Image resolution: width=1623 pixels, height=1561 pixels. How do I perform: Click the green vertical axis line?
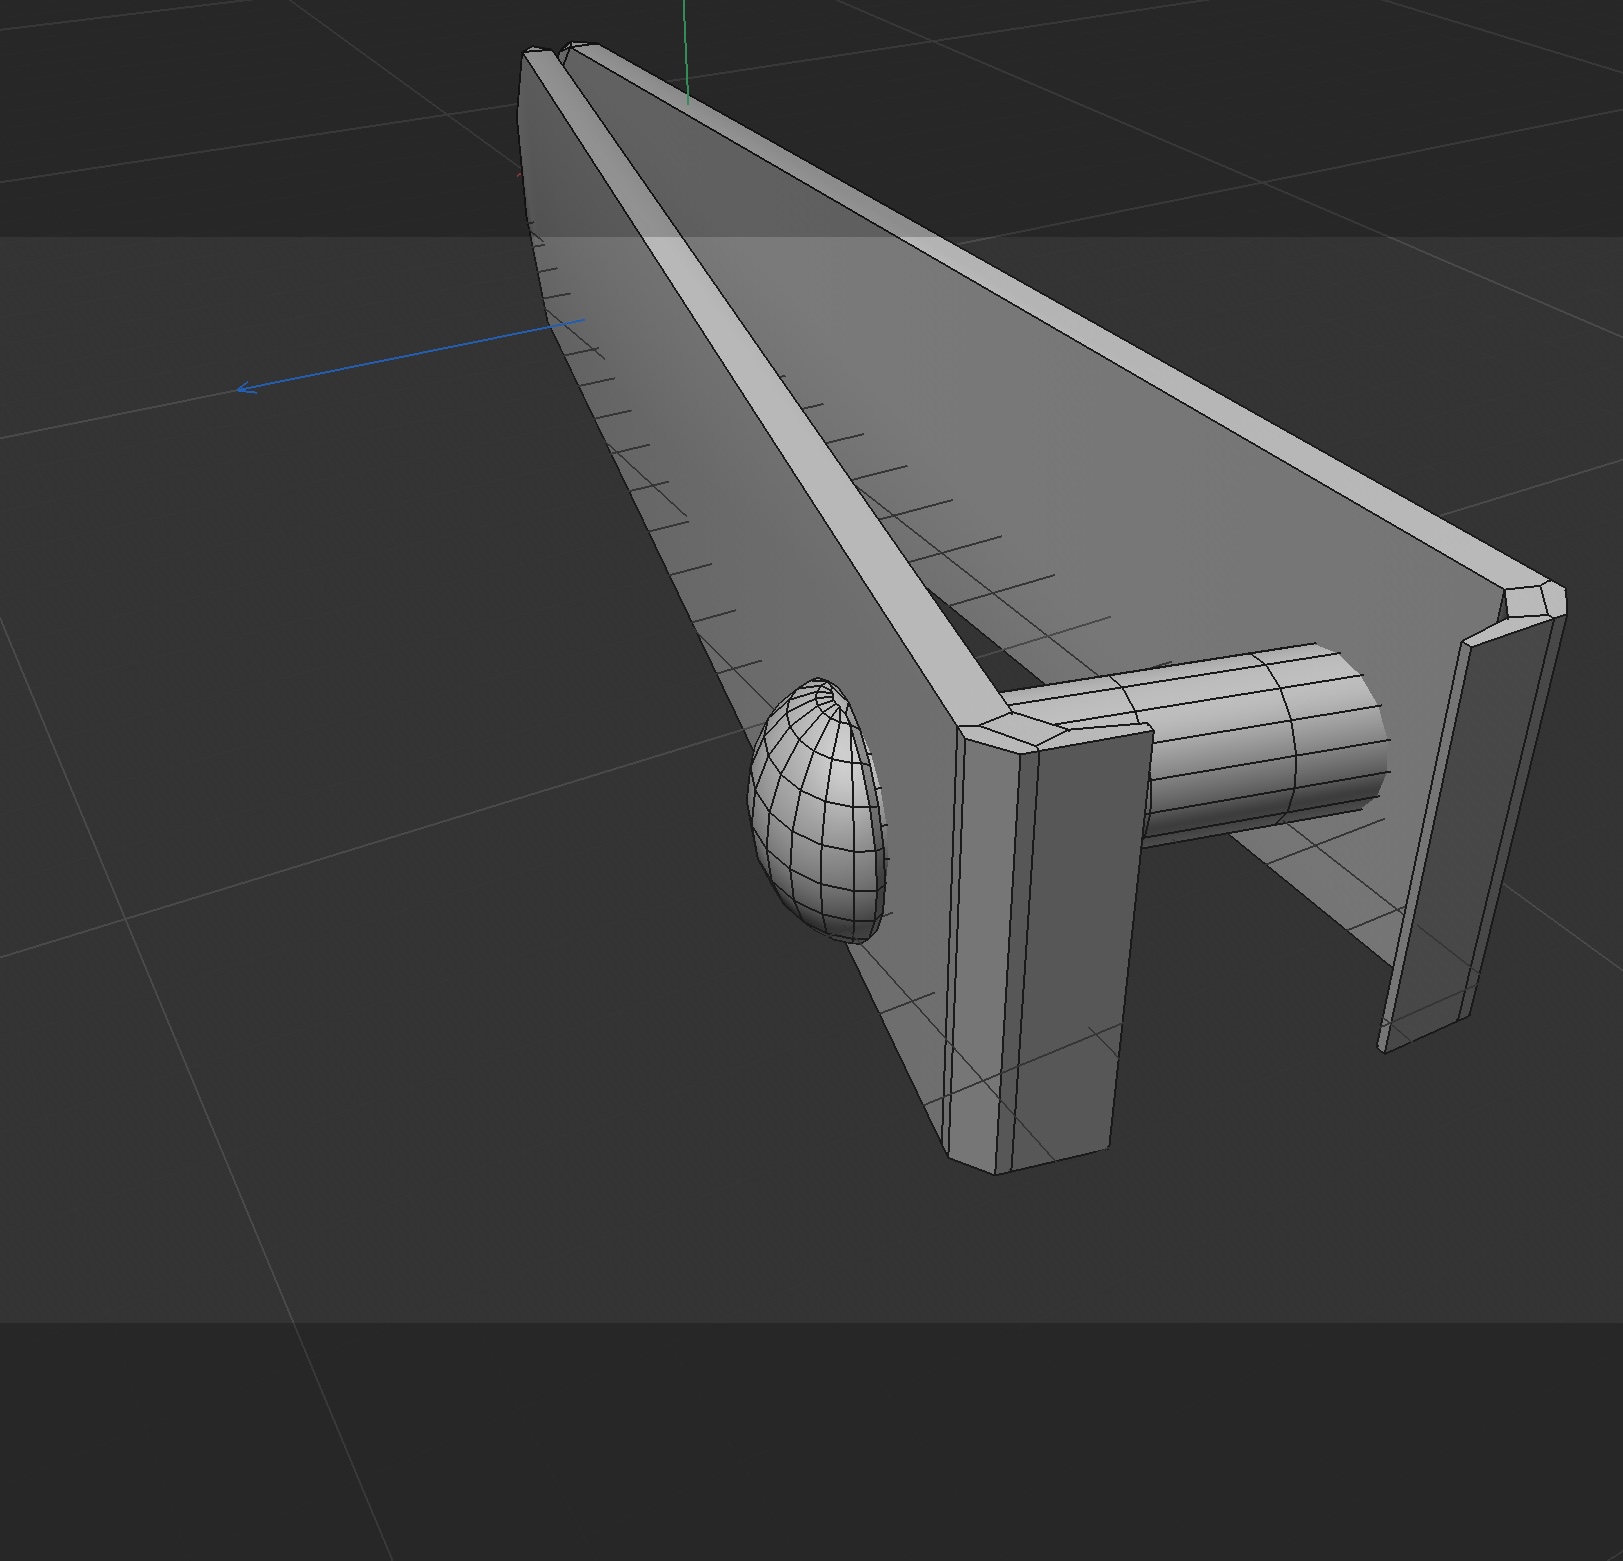(686, 51)
